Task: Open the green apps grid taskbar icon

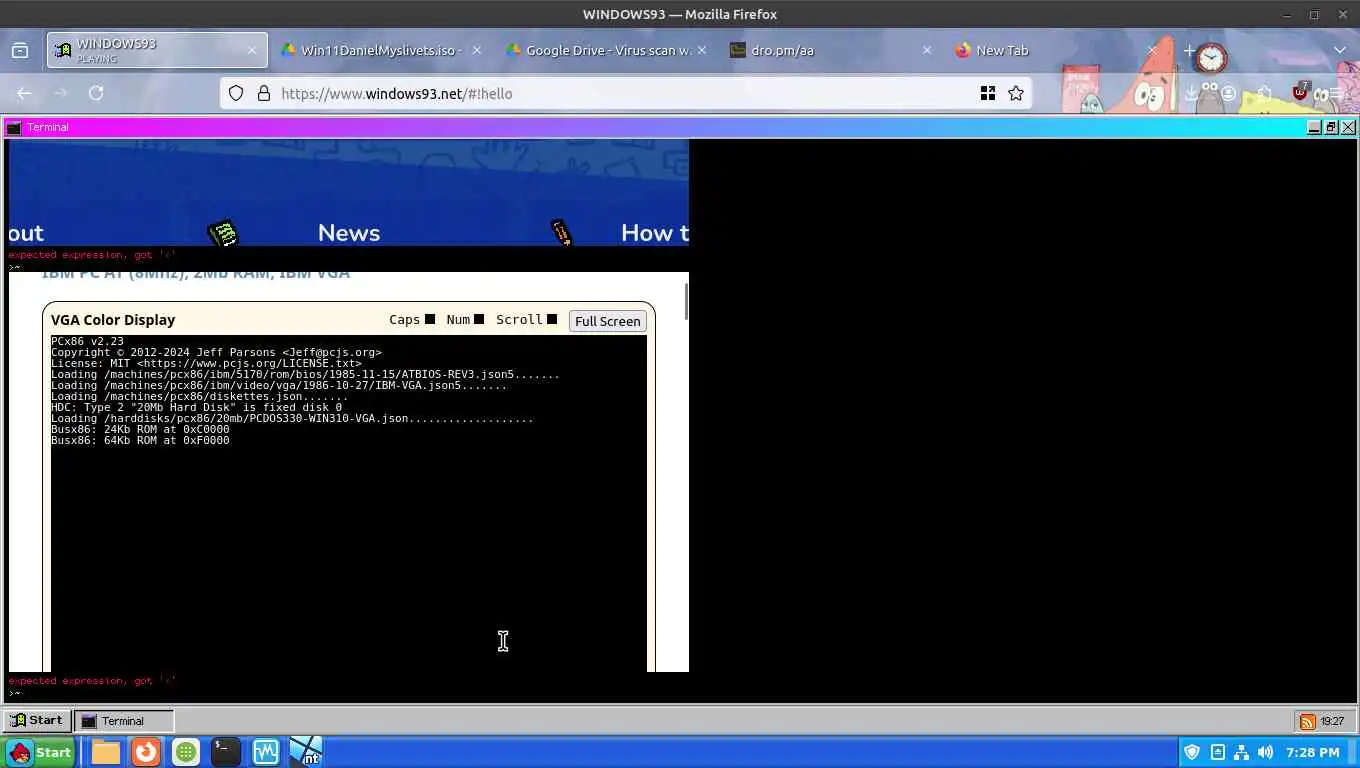Action: [186, 752]
